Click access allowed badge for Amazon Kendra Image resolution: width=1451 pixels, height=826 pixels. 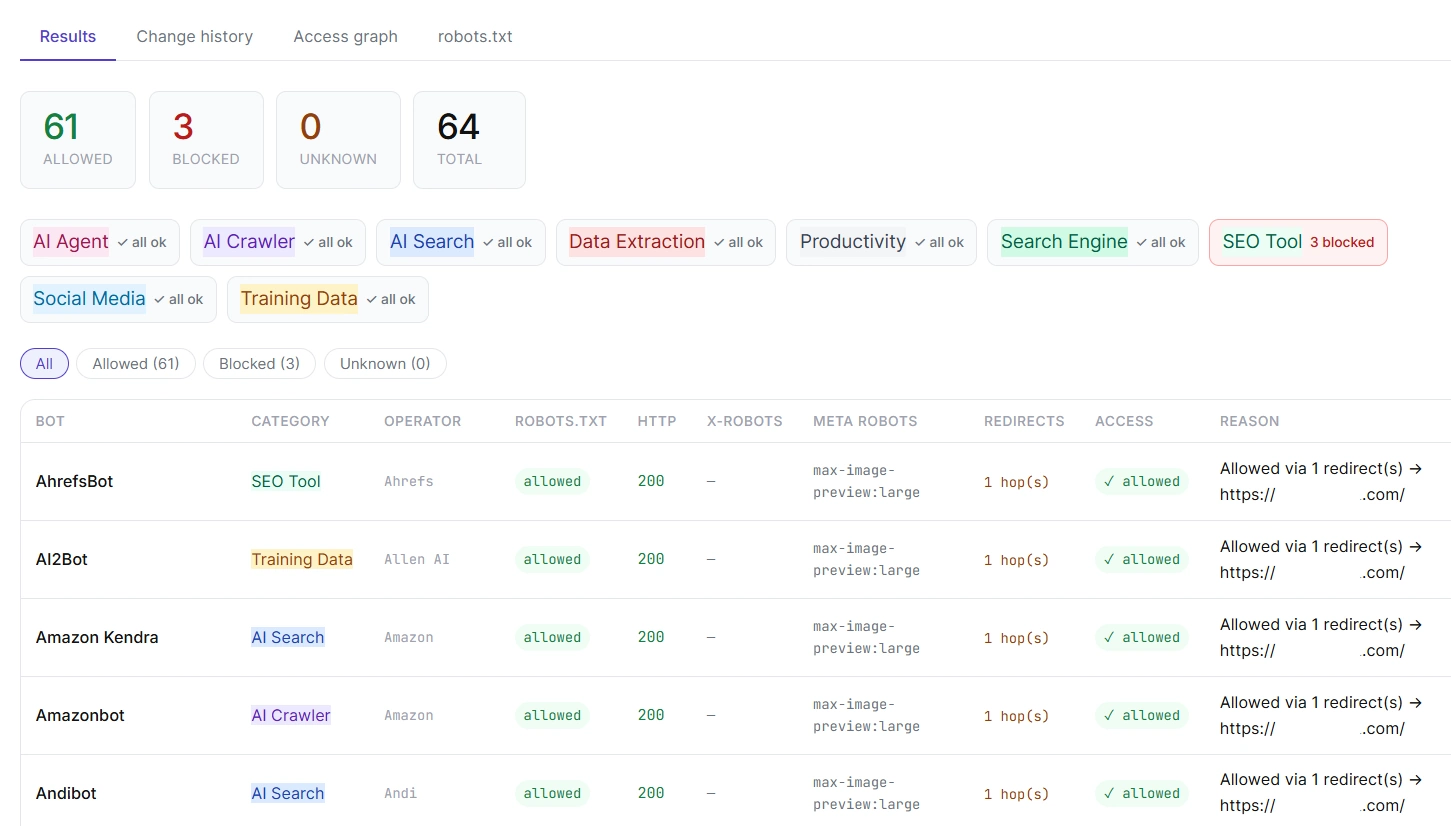tap(1142, 637)
